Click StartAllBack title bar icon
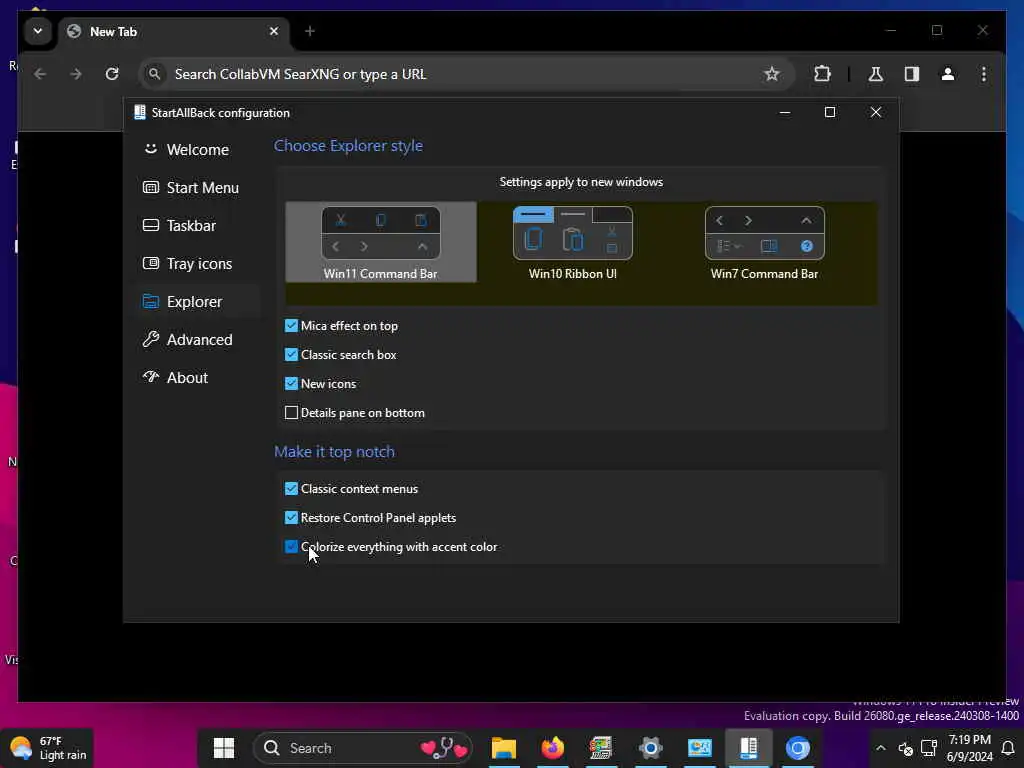Viewport: 1024px width, 768px height. coord(139,112)
